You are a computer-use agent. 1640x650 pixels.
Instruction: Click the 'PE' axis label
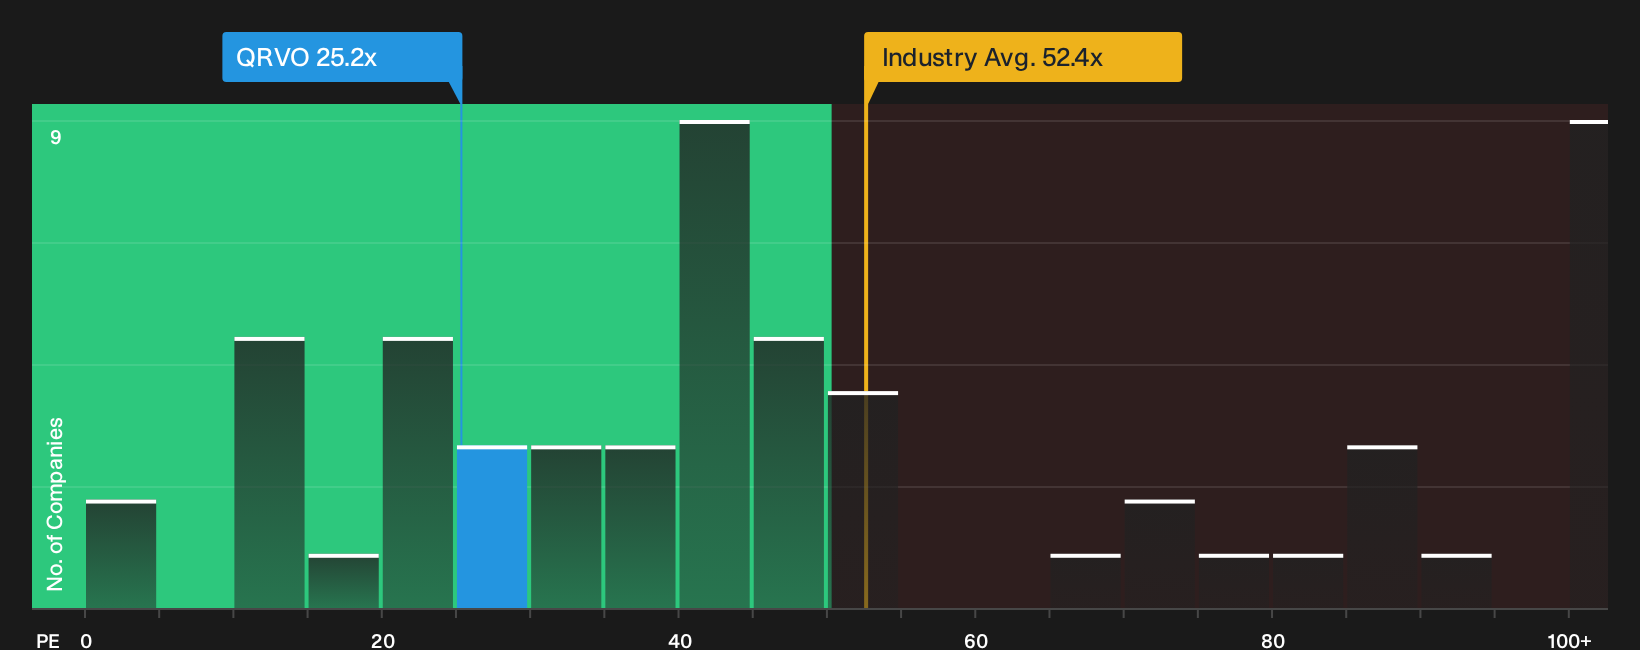point(48,640)
